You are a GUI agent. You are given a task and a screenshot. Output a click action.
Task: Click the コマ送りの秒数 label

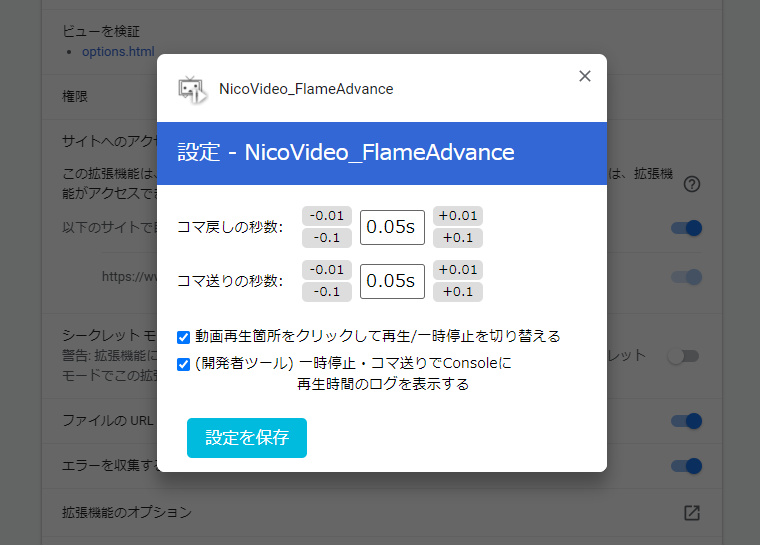pyautogui.click(x=230, y=281)
